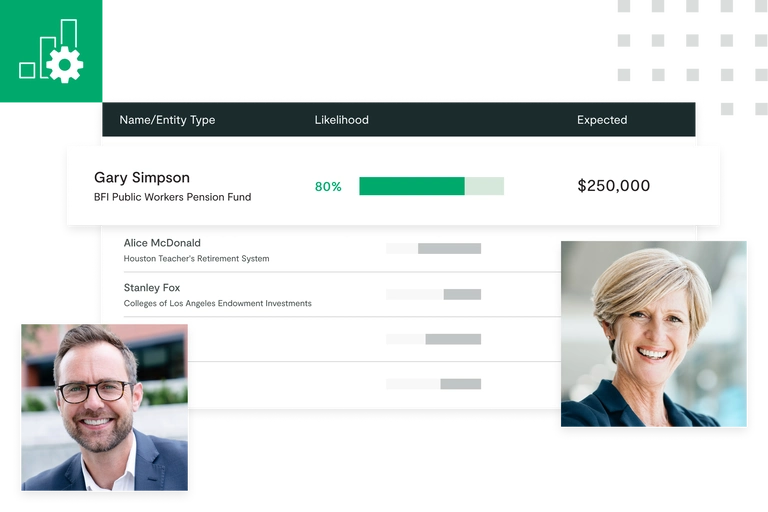
Task: Open Alice McDonald's row
Action: pos(162,243)
